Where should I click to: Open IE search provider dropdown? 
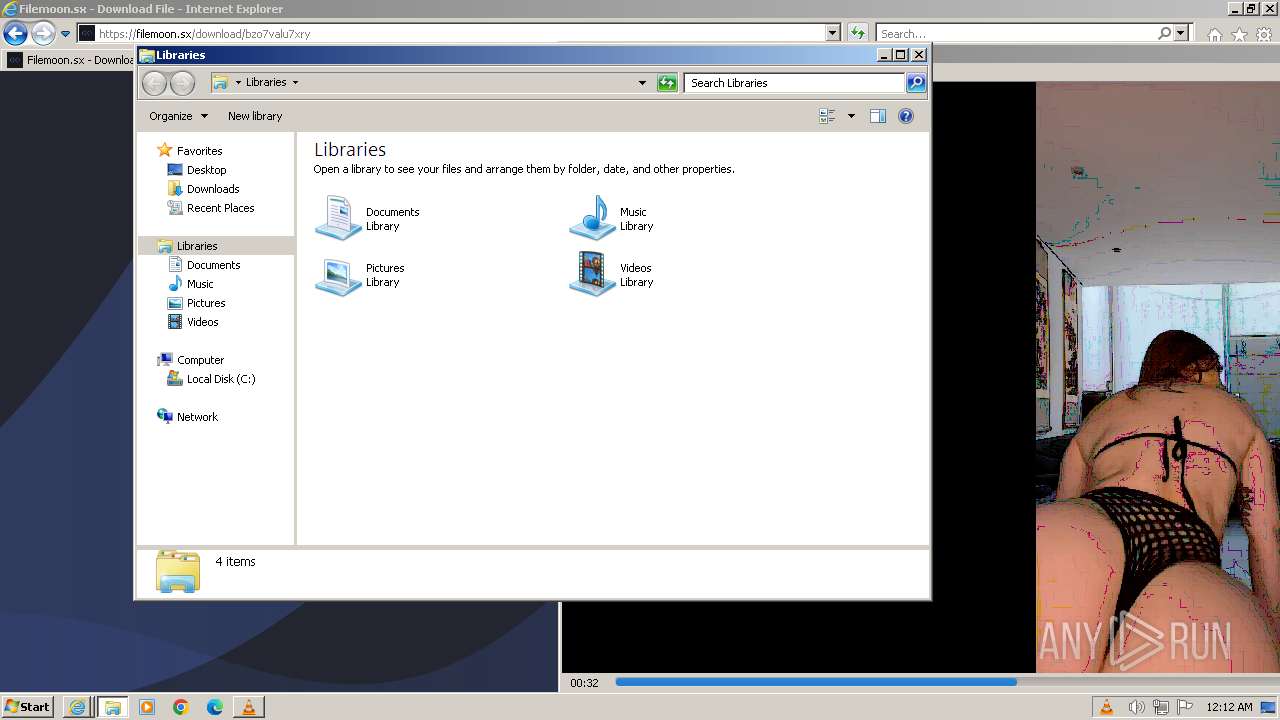1181,33
